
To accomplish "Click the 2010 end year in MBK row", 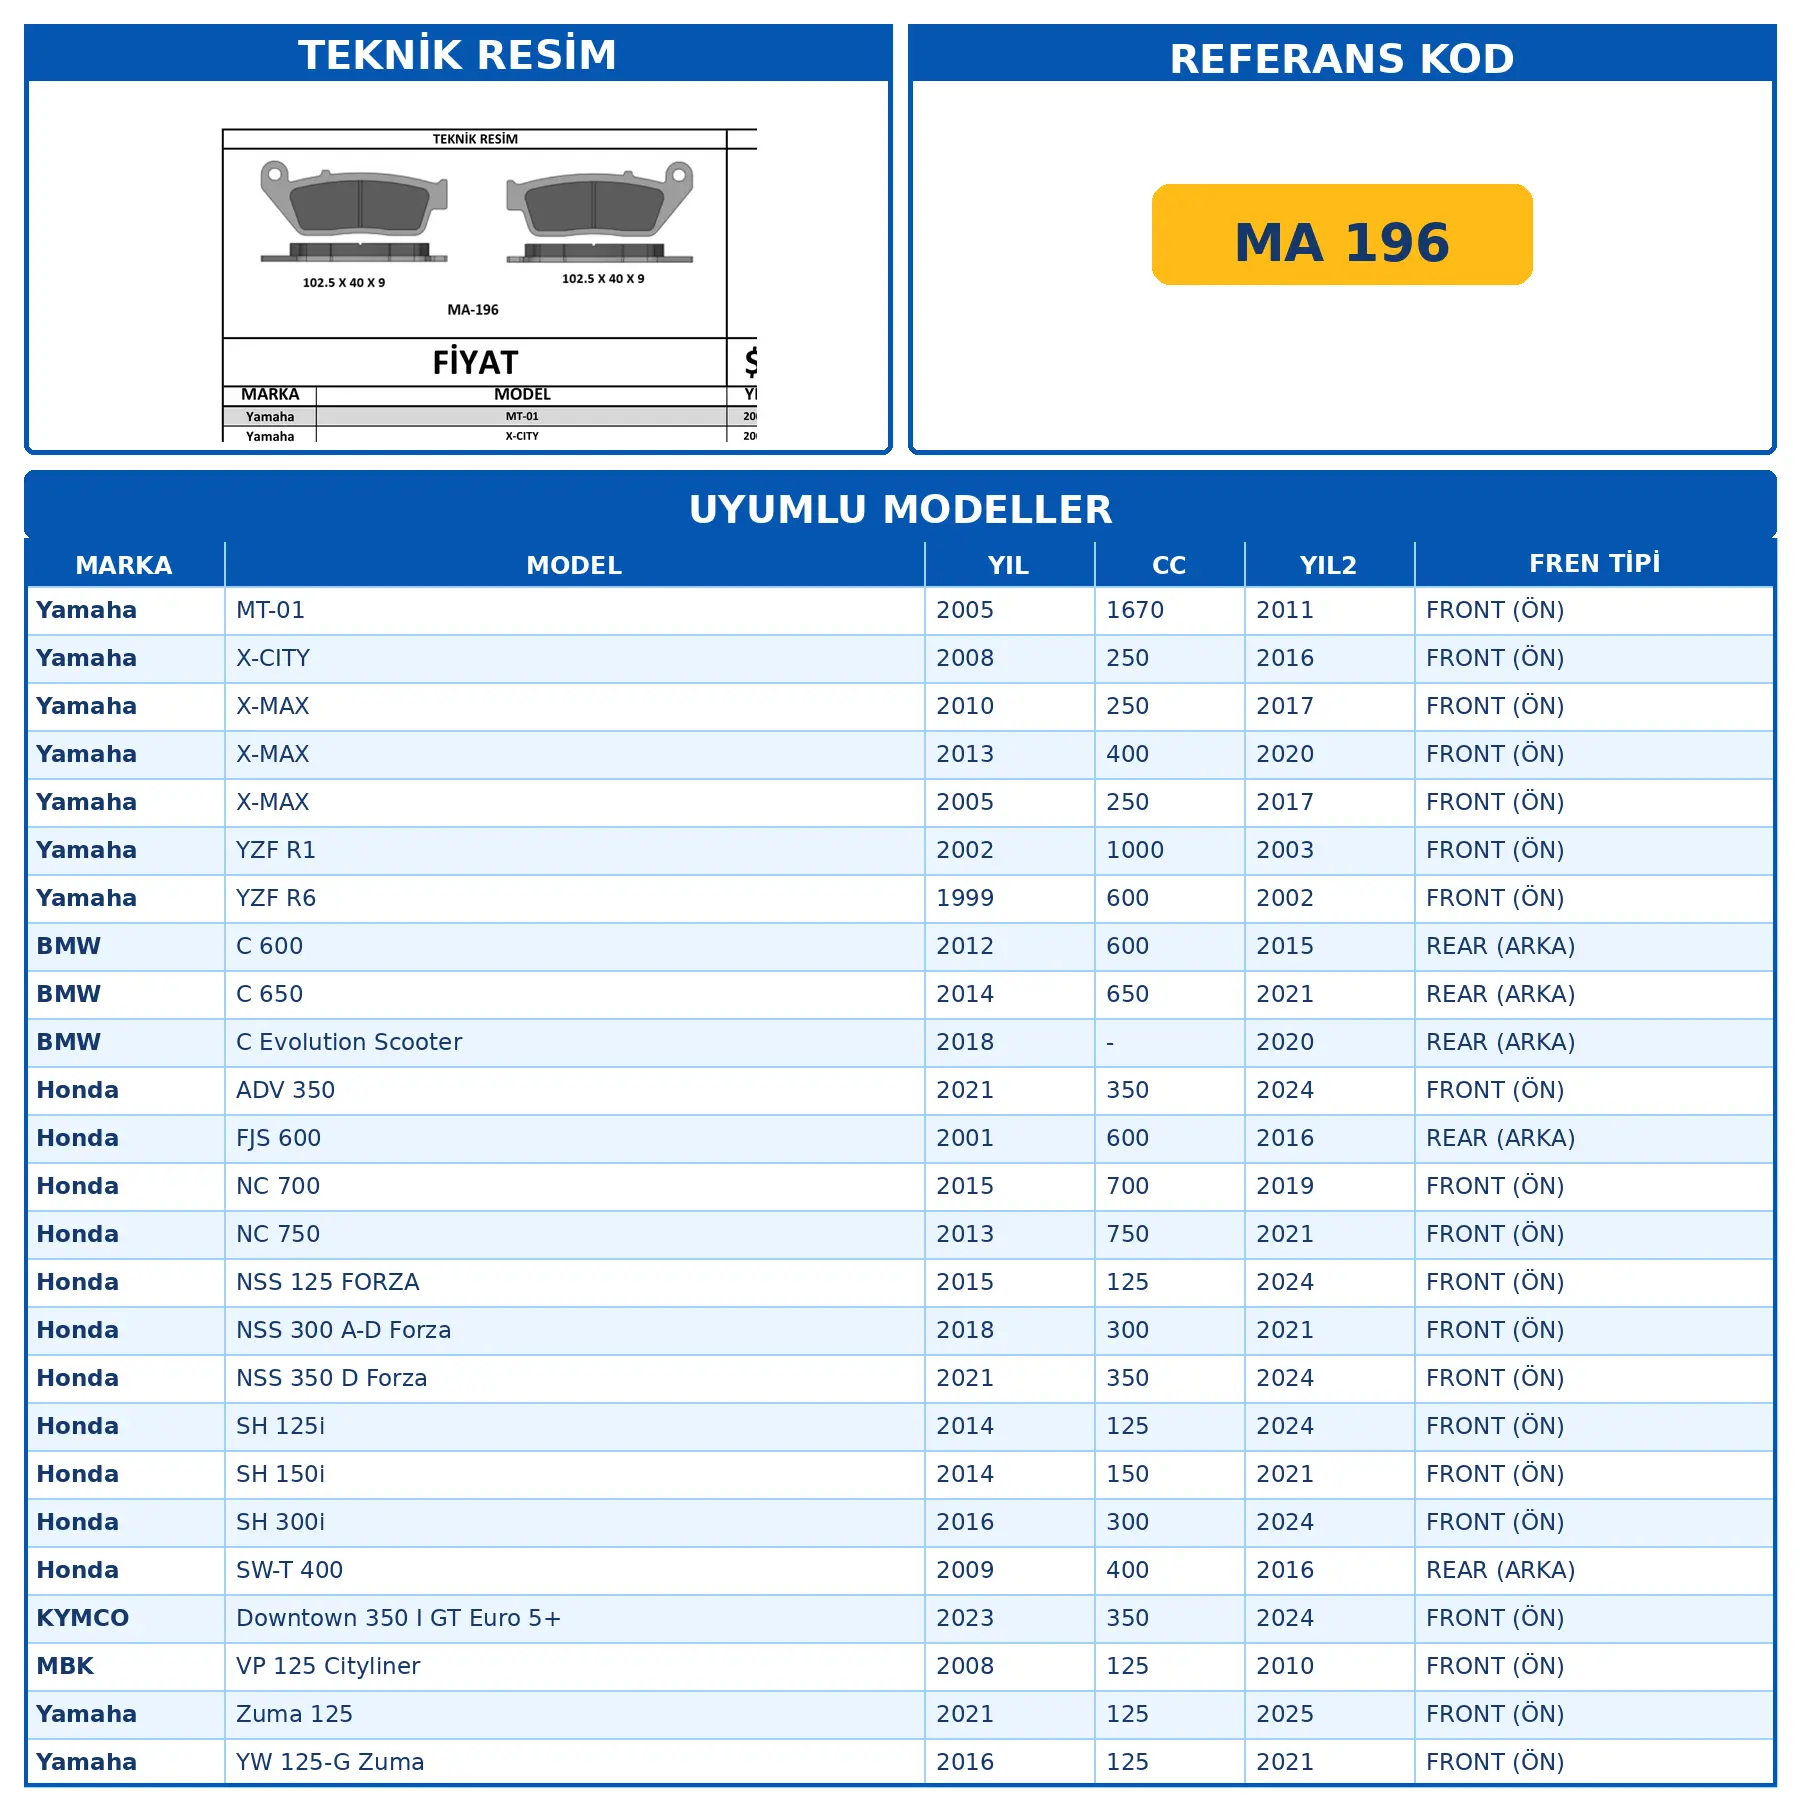I will [1285, 1666].
